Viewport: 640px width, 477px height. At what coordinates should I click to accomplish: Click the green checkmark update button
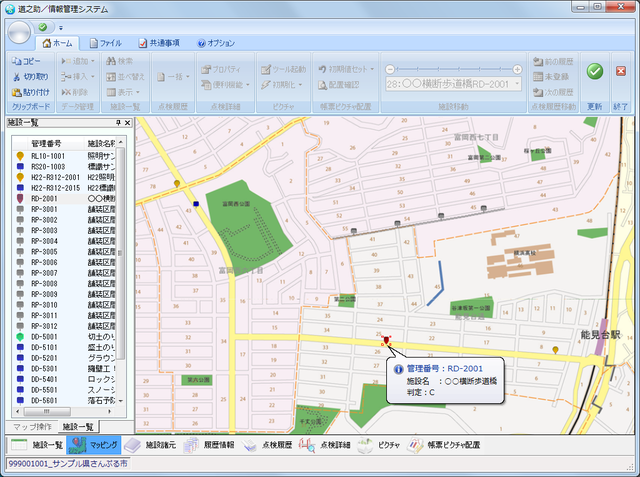[594, 71]
